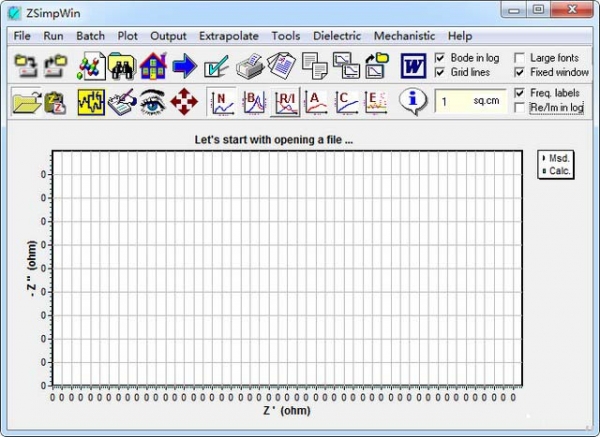This screenshot has width=600, height=437.
Task: Toggle the Grid lines checkbox
Action: [440, 72]
